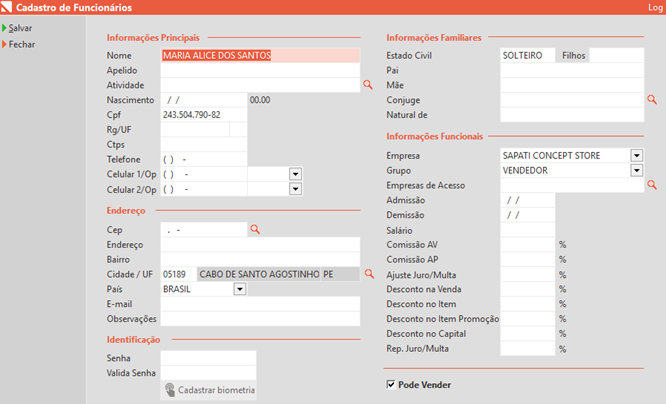Image resolution: width=666 pixels, height=404 pixels.
Task: Click the app logo in title bar
Action: (x=6, y=7)
